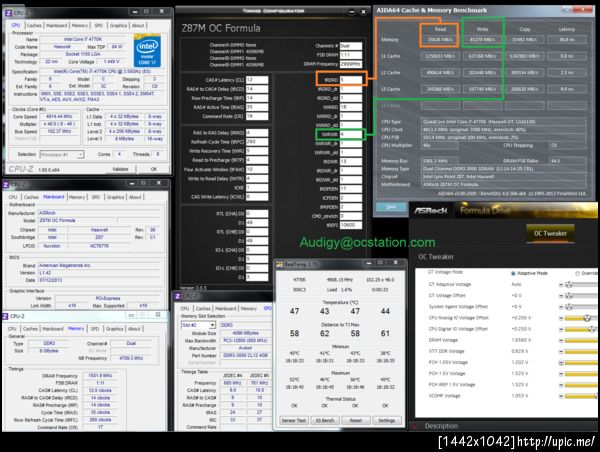Click the Validate button in CPU-Z
600x452 pixels.
pyautogui.click(x=120, y=169)
